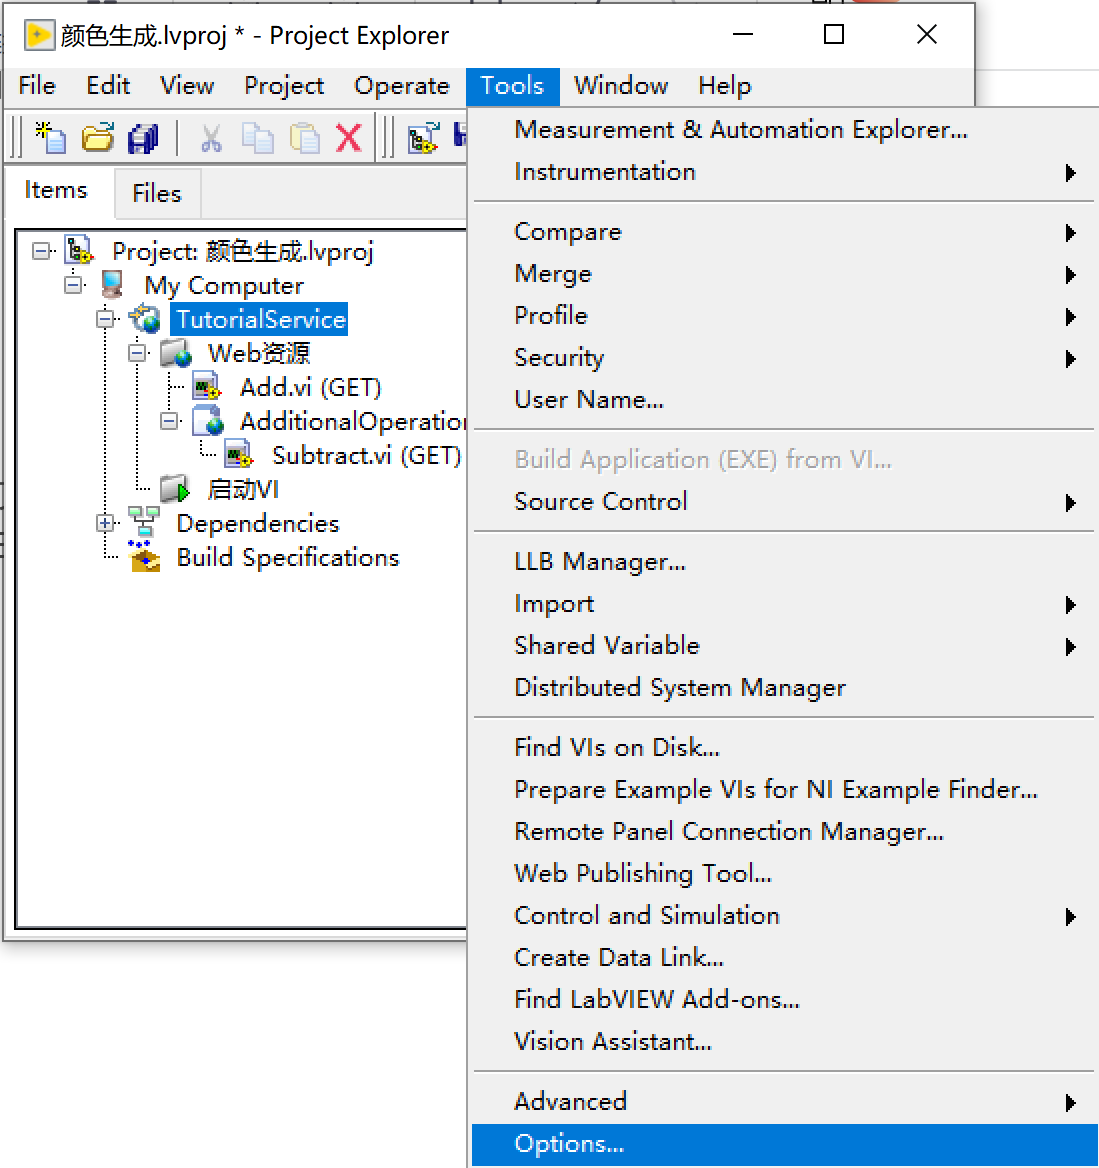1099x1168 pixels.
Task: Click the 启动VI folder icon
Action: [x=177, y=488]
